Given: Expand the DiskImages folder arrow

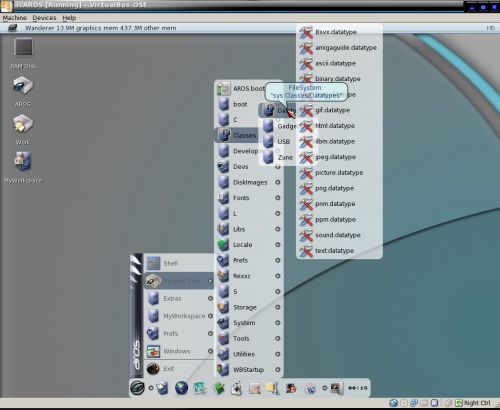Looking at the screenshot, I should 278,182.
